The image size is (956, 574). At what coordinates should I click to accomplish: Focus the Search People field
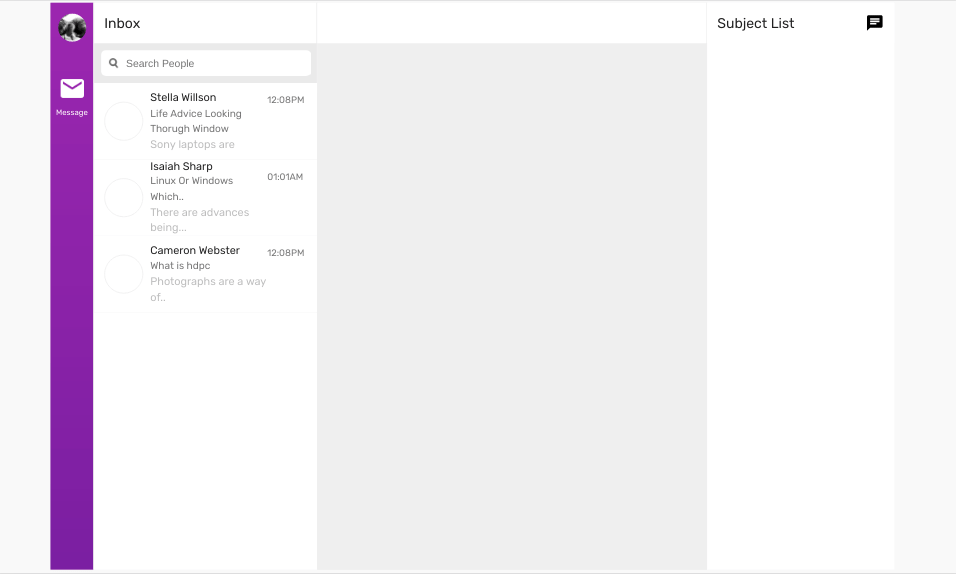click(206, 63)
